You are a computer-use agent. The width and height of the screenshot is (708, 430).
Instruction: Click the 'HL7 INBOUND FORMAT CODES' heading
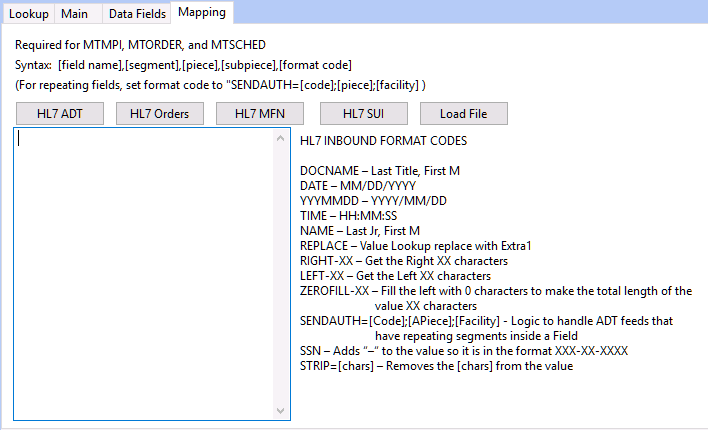[383, 141]
